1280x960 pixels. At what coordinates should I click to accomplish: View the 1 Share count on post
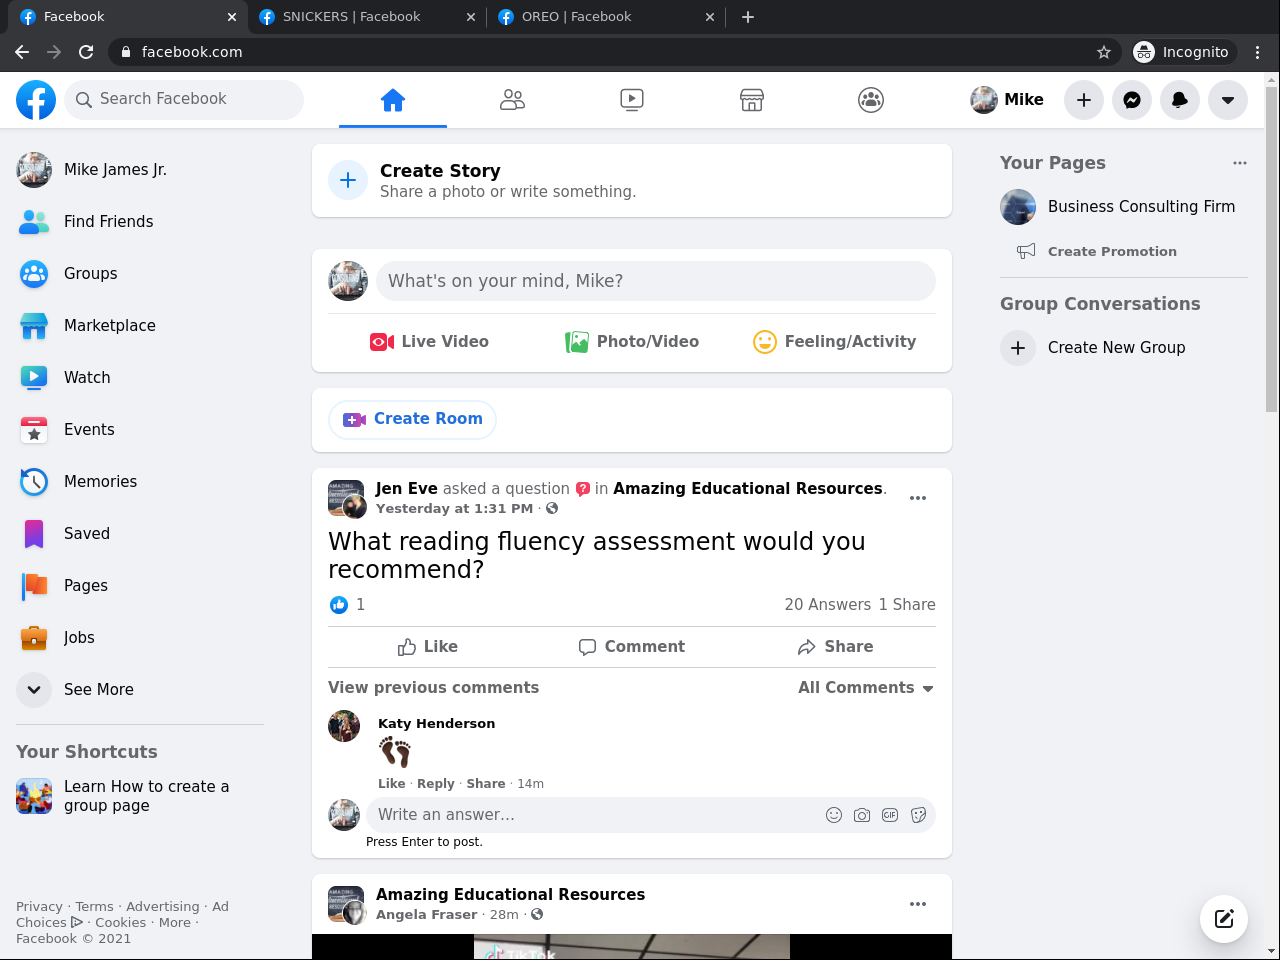907,605
